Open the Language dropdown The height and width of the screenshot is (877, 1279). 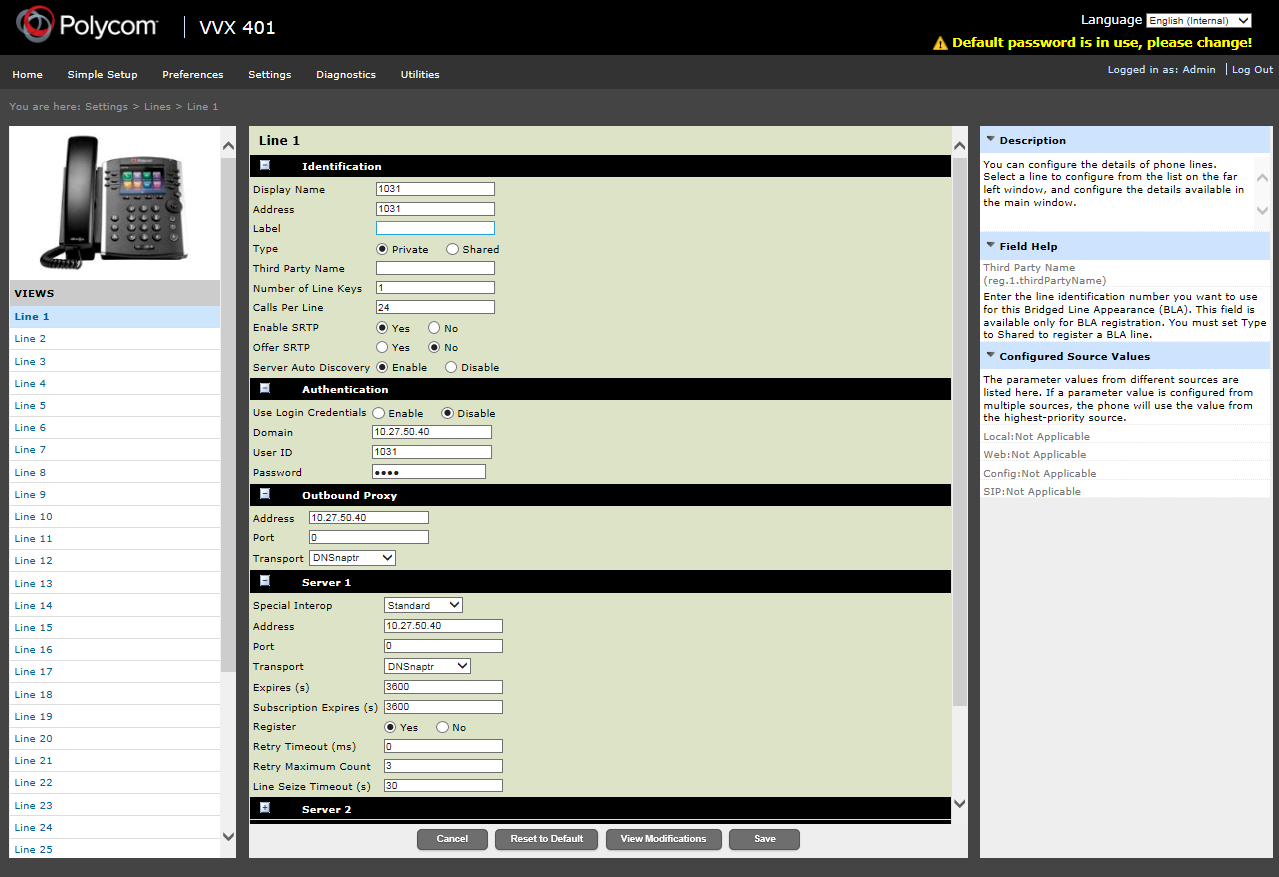point(1198,20)
